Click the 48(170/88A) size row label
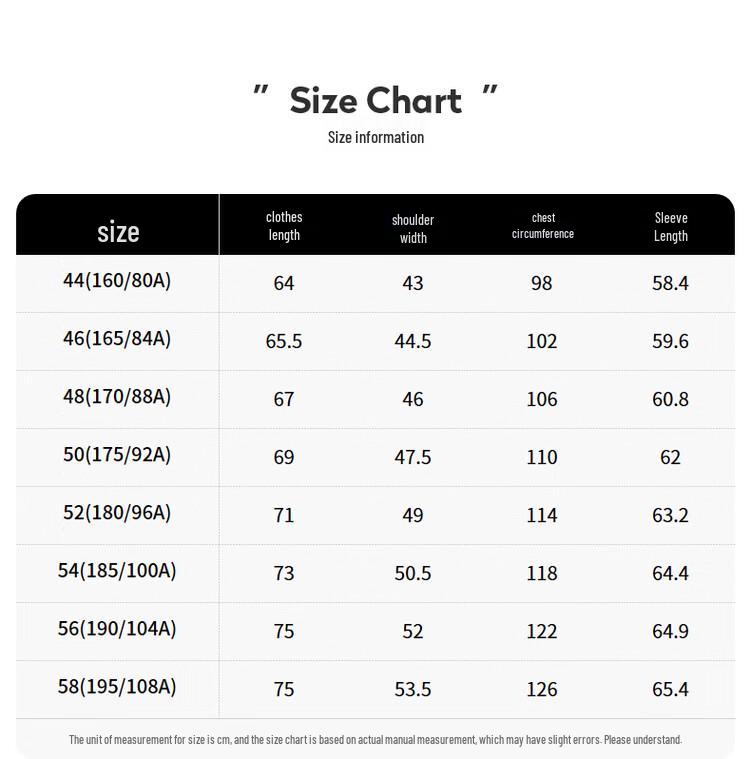Image resolution: width=750 pixels, height=759 pixels. pos(117,397)
